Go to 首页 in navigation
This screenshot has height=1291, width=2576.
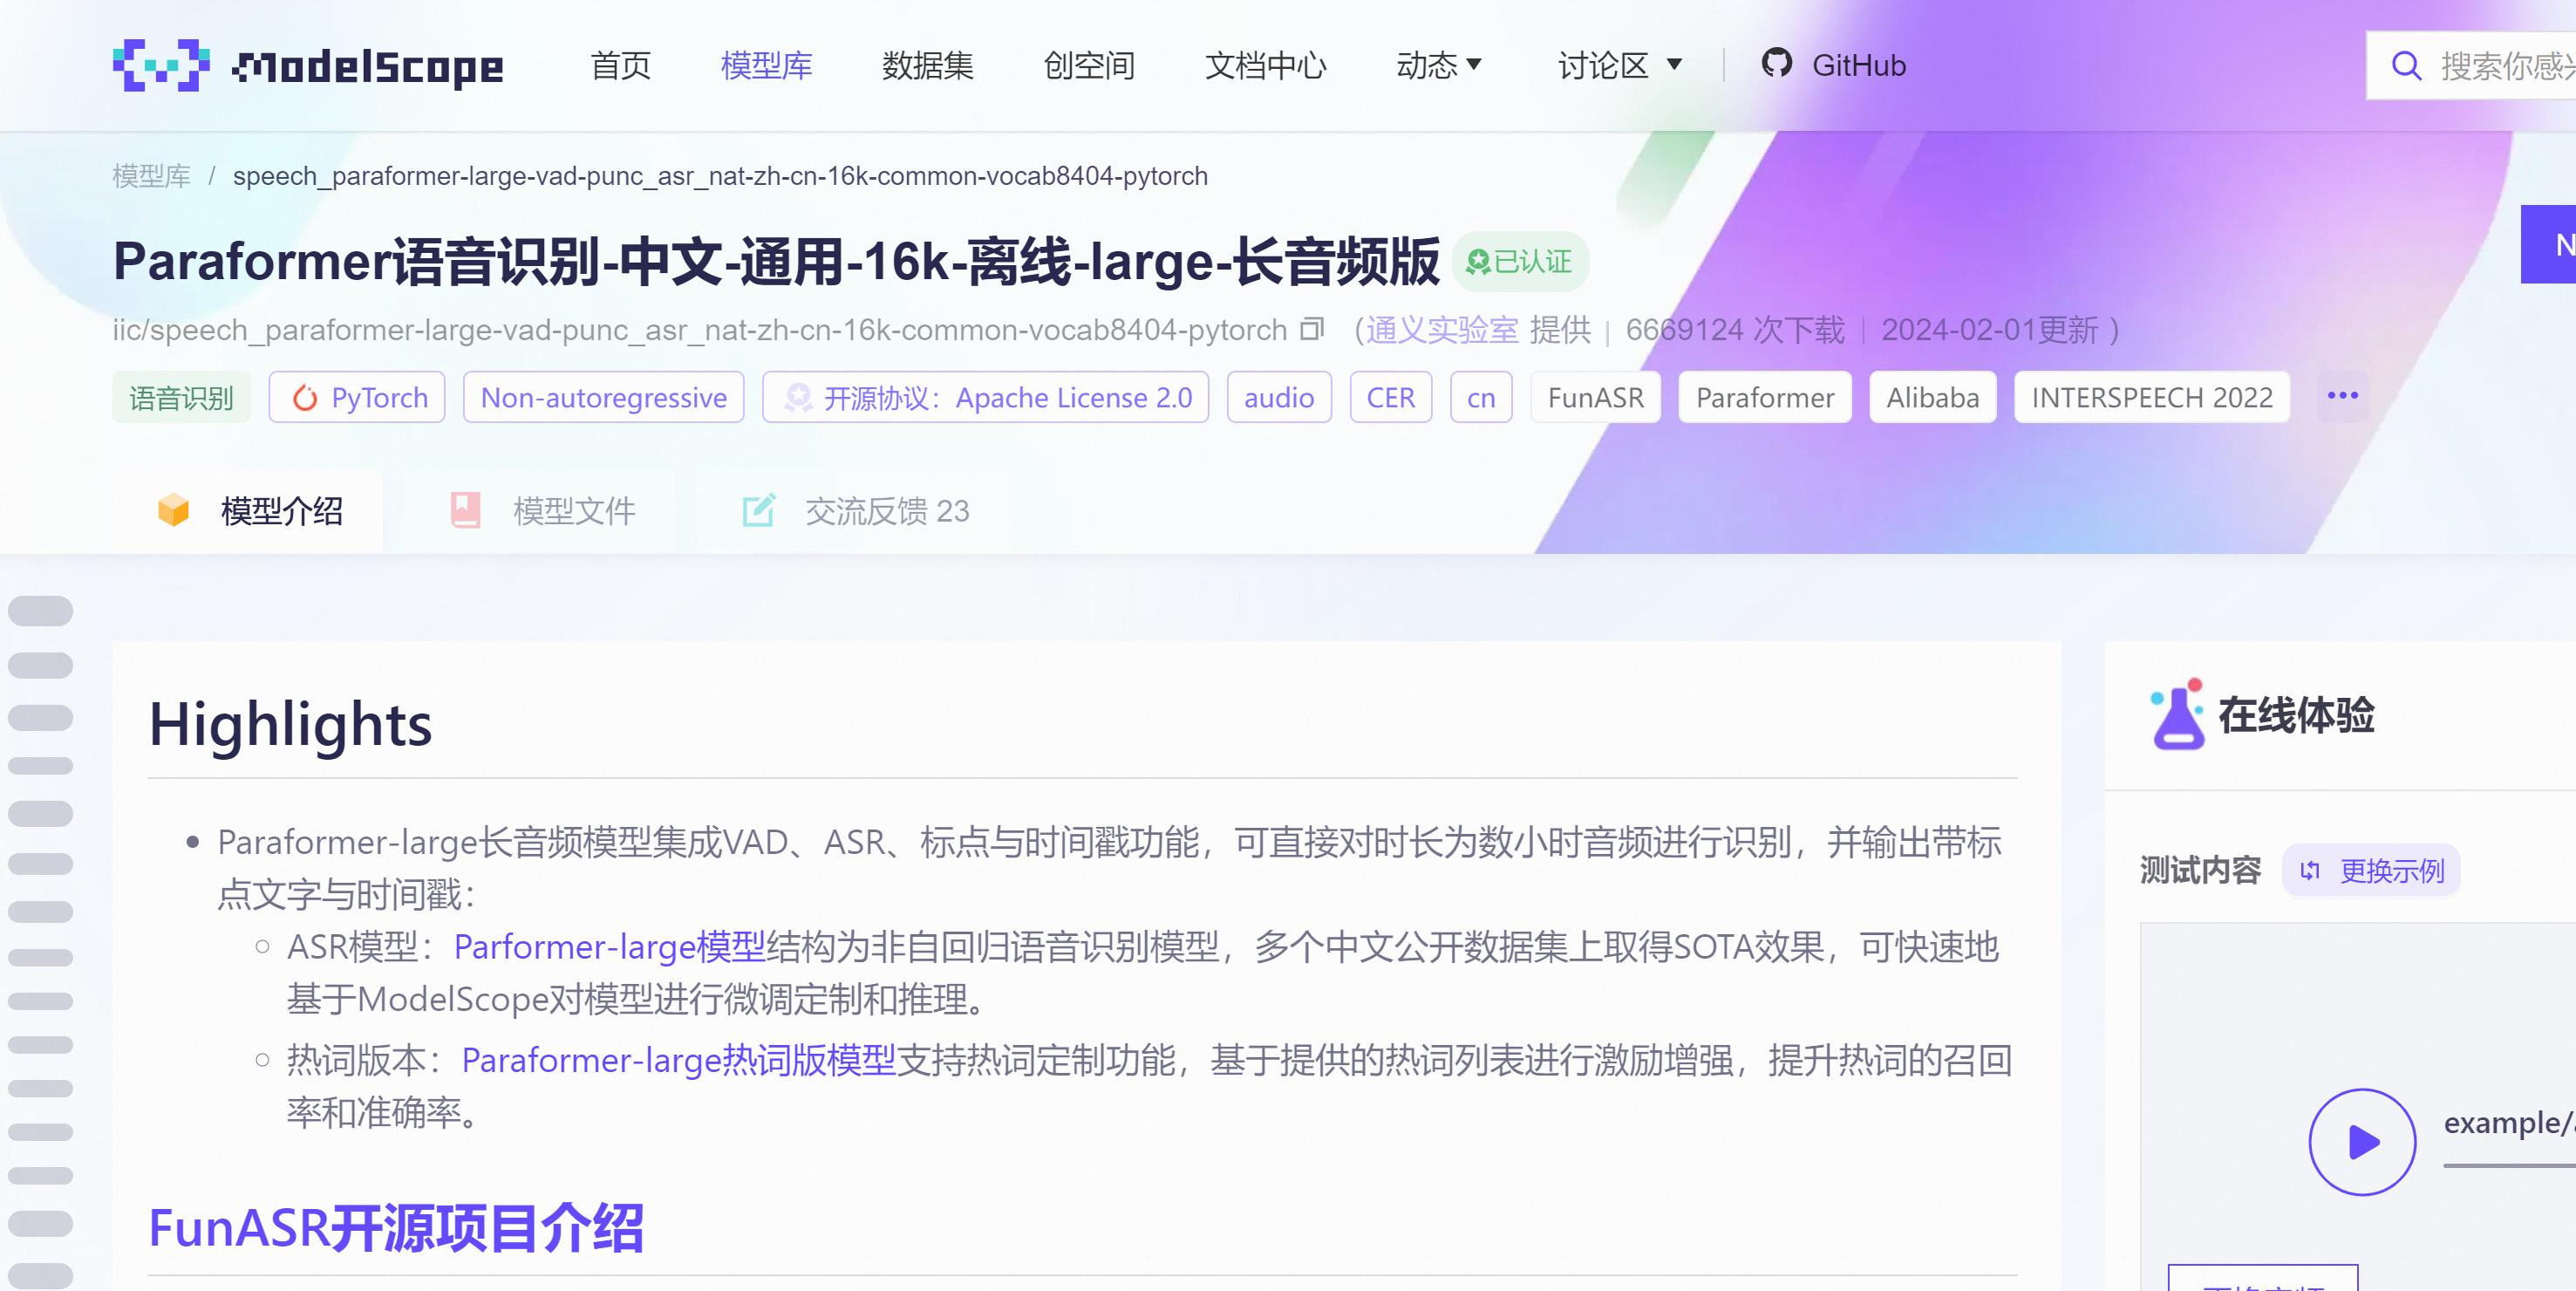click(x=620, y=66)
